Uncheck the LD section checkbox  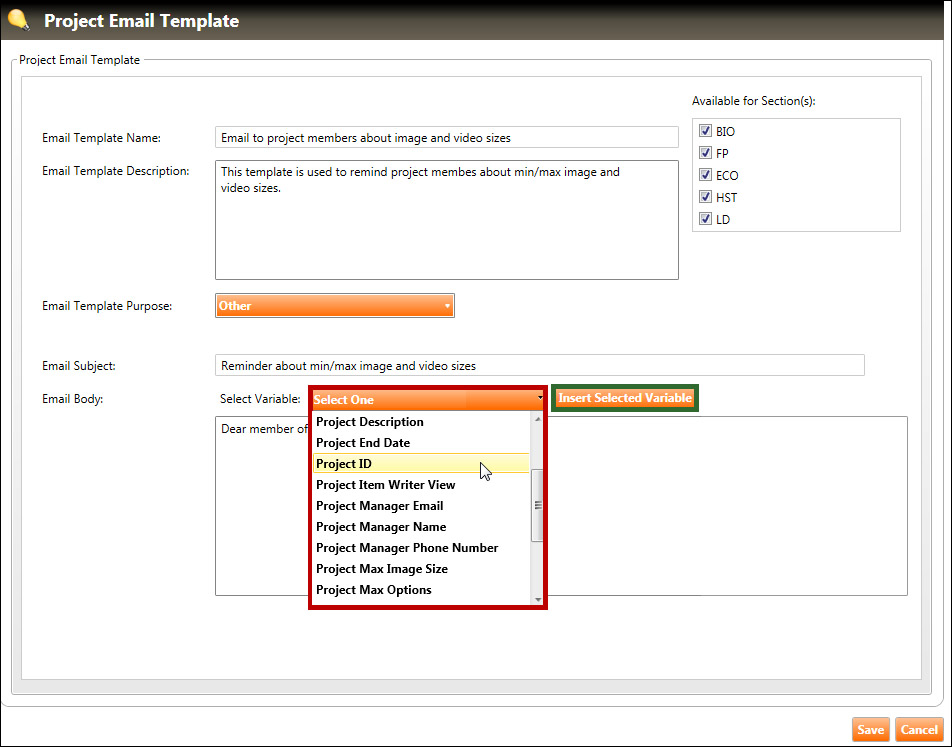point(706,219)
